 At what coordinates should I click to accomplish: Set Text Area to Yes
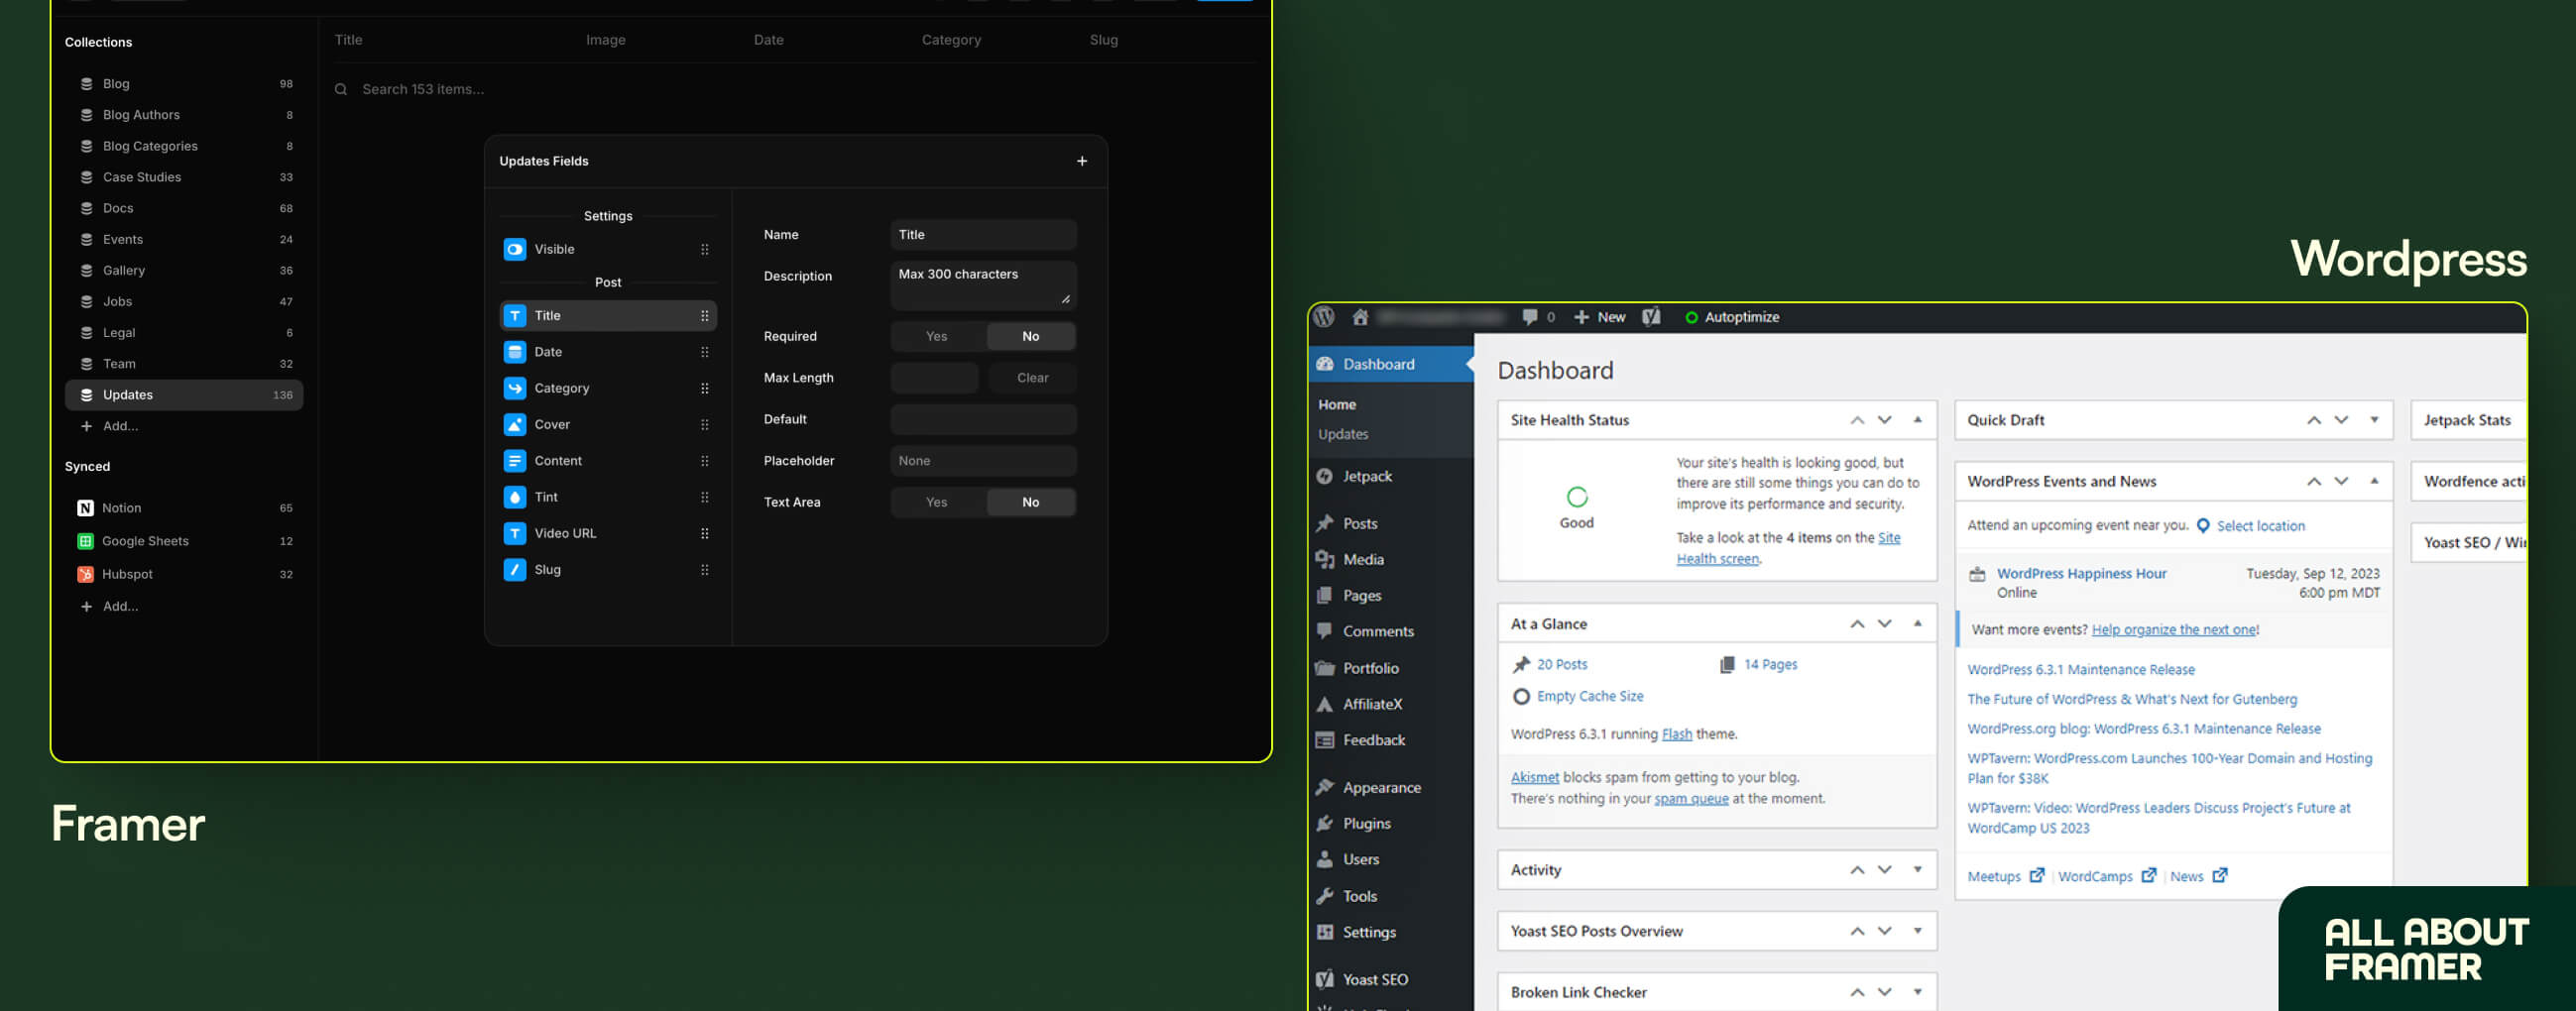pos(937,503)
